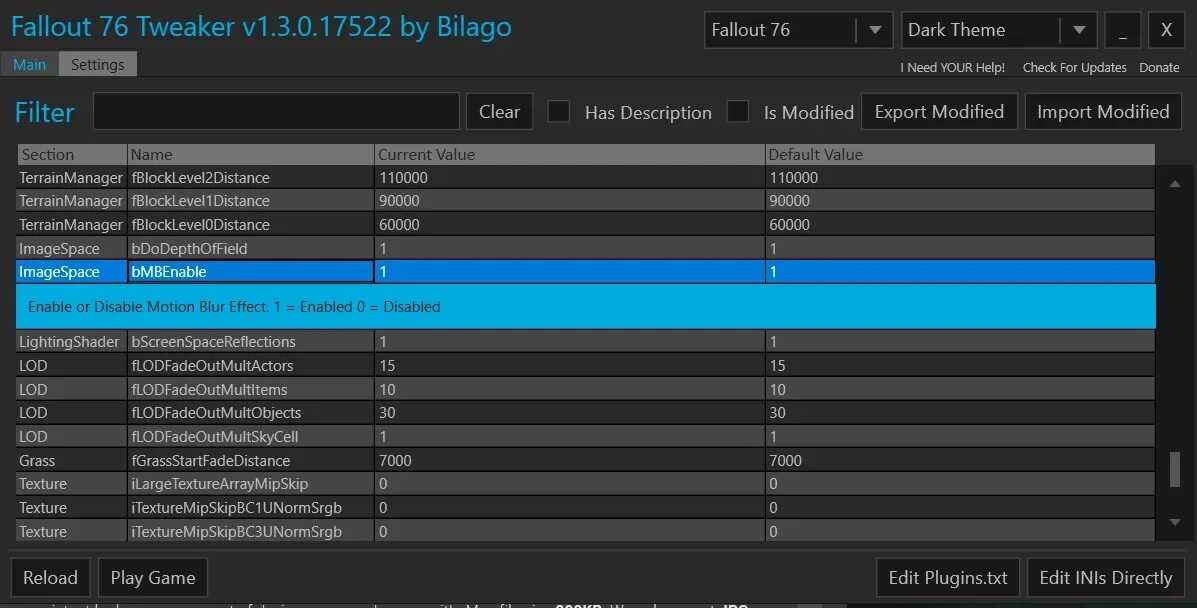
Task: Select the bScreenSpaceReflections row name
Action: tap(250, 341)
